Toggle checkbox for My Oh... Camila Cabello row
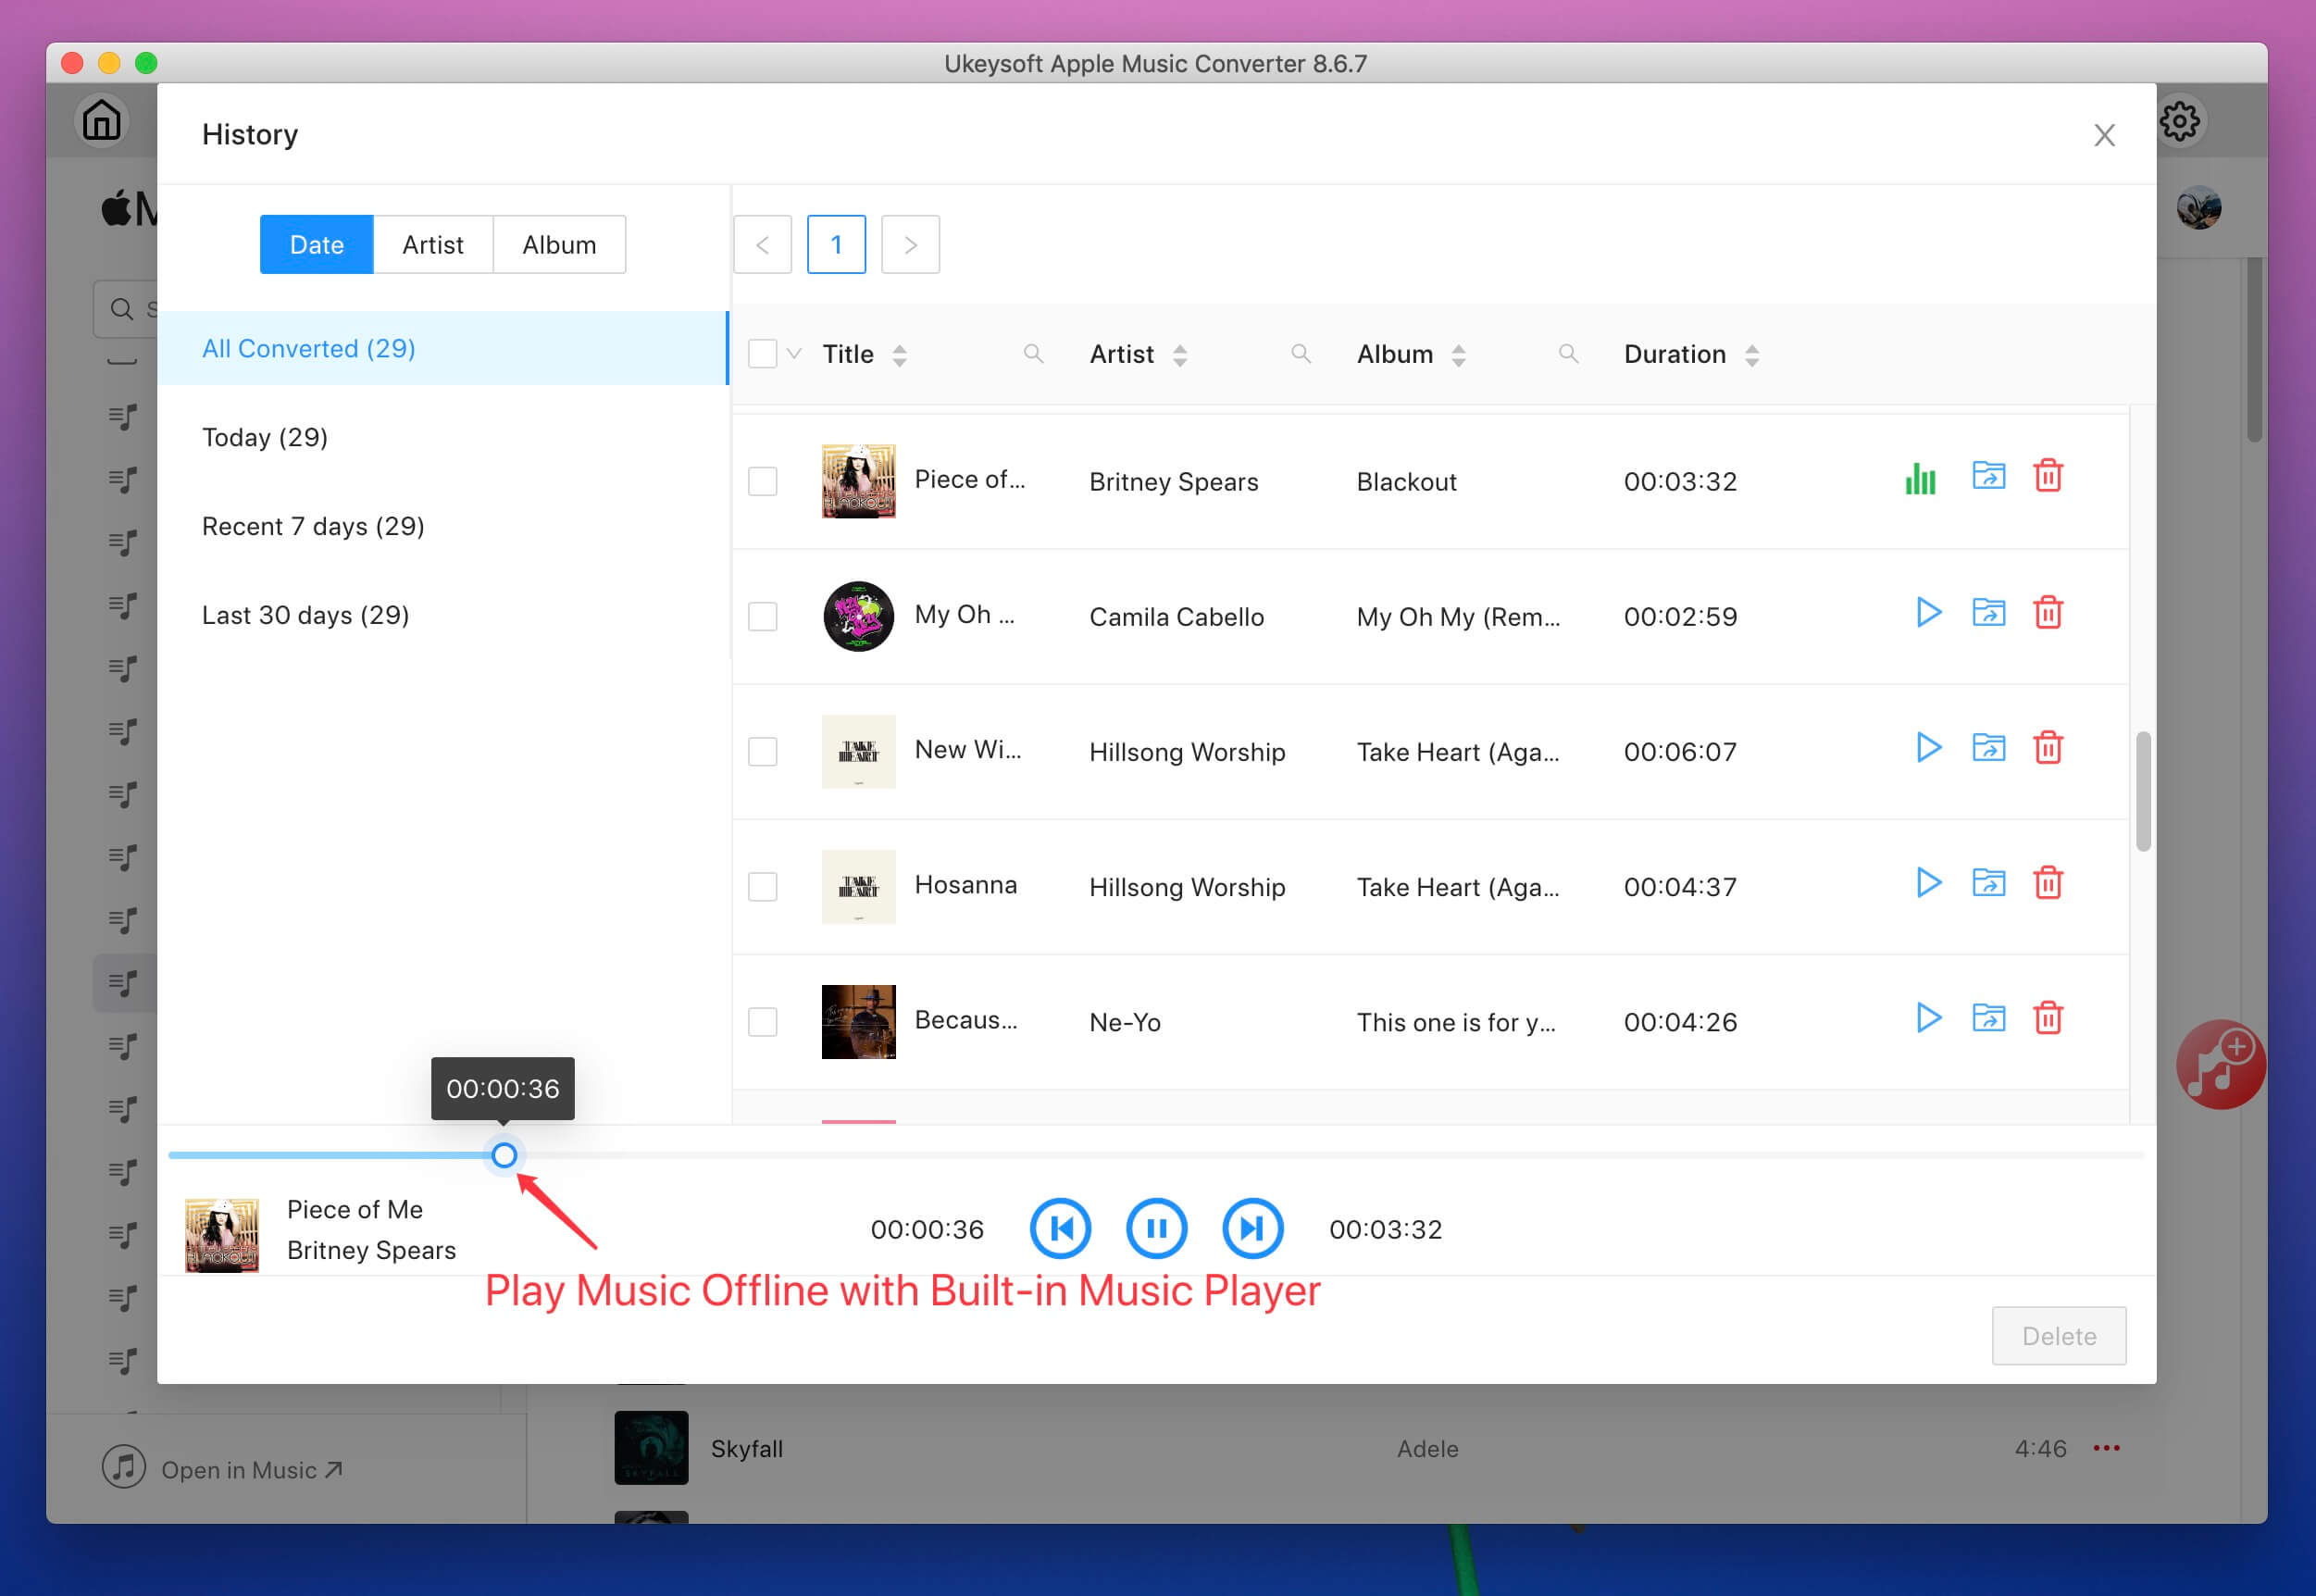The width and height of the screenshot is (2316, 1596). point(764,616)
